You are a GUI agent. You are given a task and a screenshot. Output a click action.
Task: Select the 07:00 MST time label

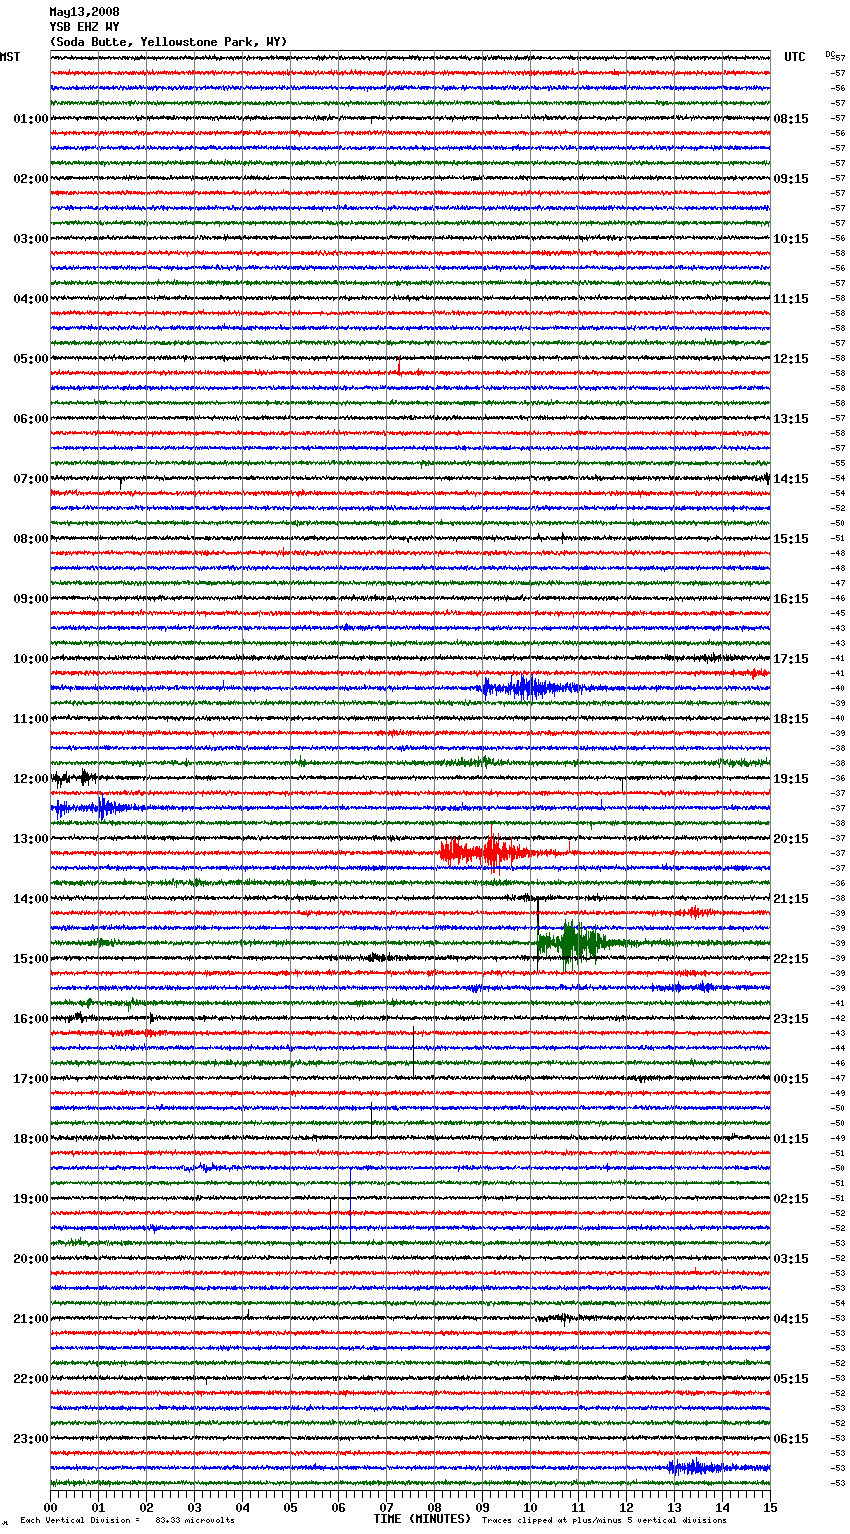30,479
